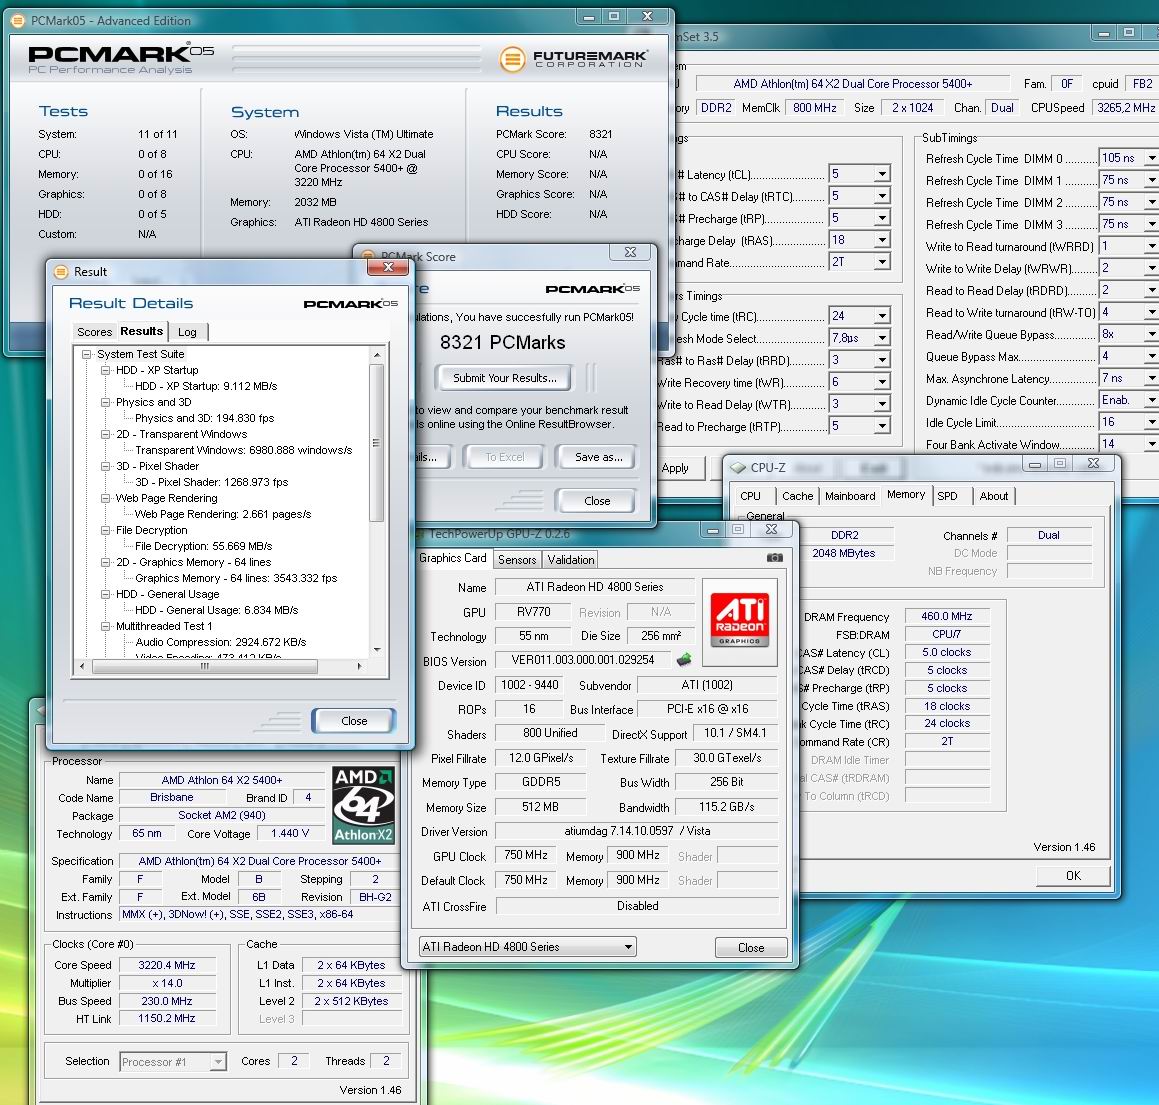1159x1105 pixels.
Task: Open the Cache tab in CPU-Z
Action: [x=798, y=496]
